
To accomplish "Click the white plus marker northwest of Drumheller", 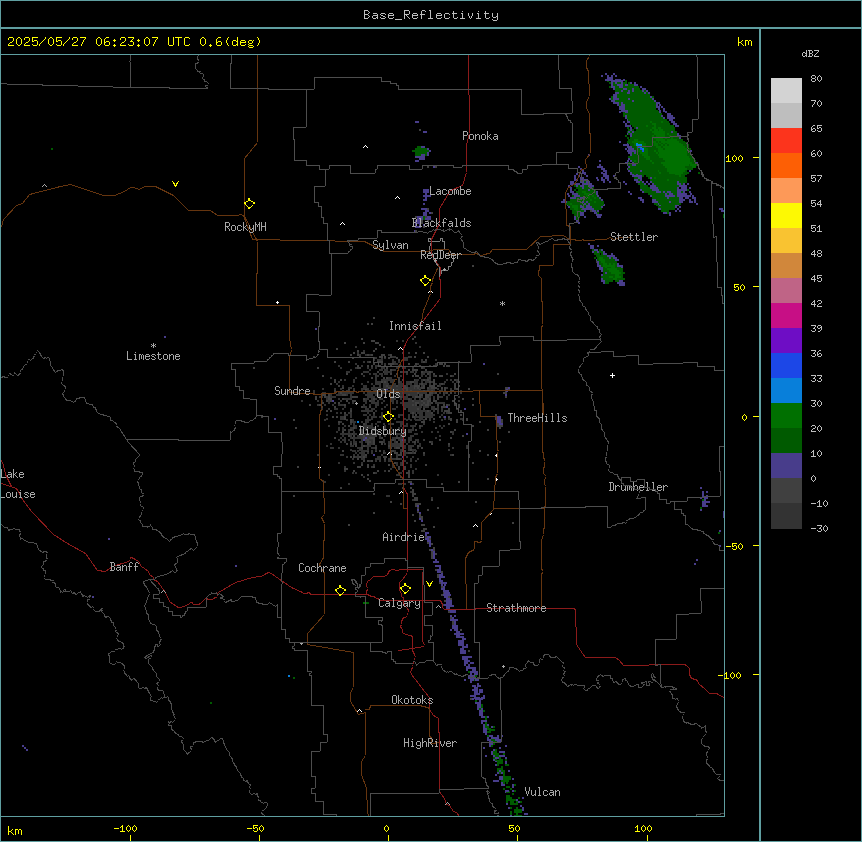I will [x=612, y=375].
